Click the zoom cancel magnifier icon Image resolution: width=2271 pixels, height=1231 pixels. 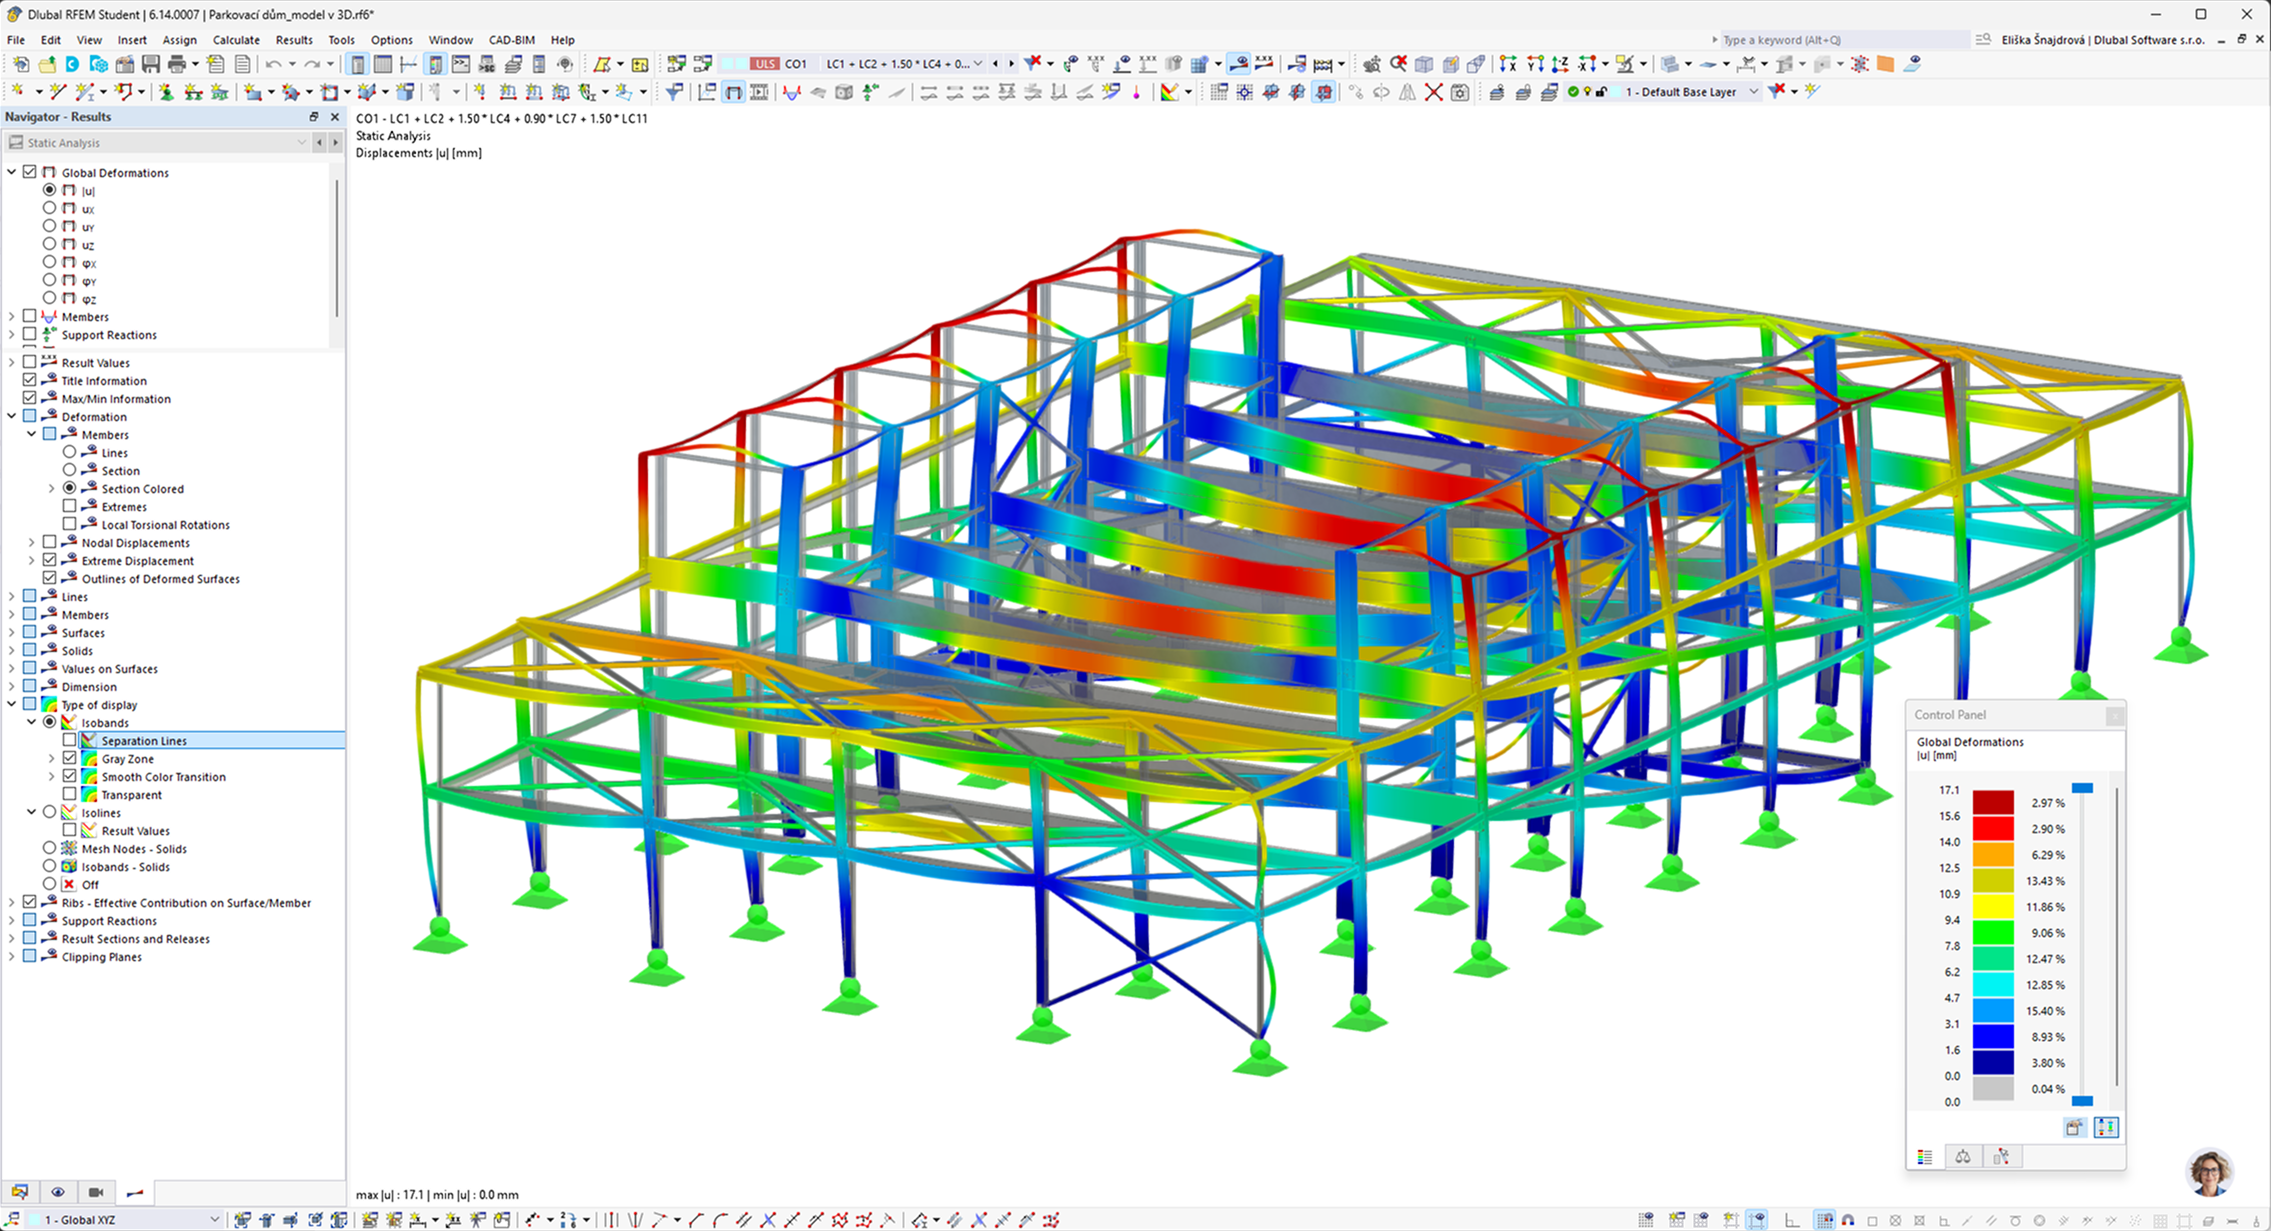tap(1398, 64)
